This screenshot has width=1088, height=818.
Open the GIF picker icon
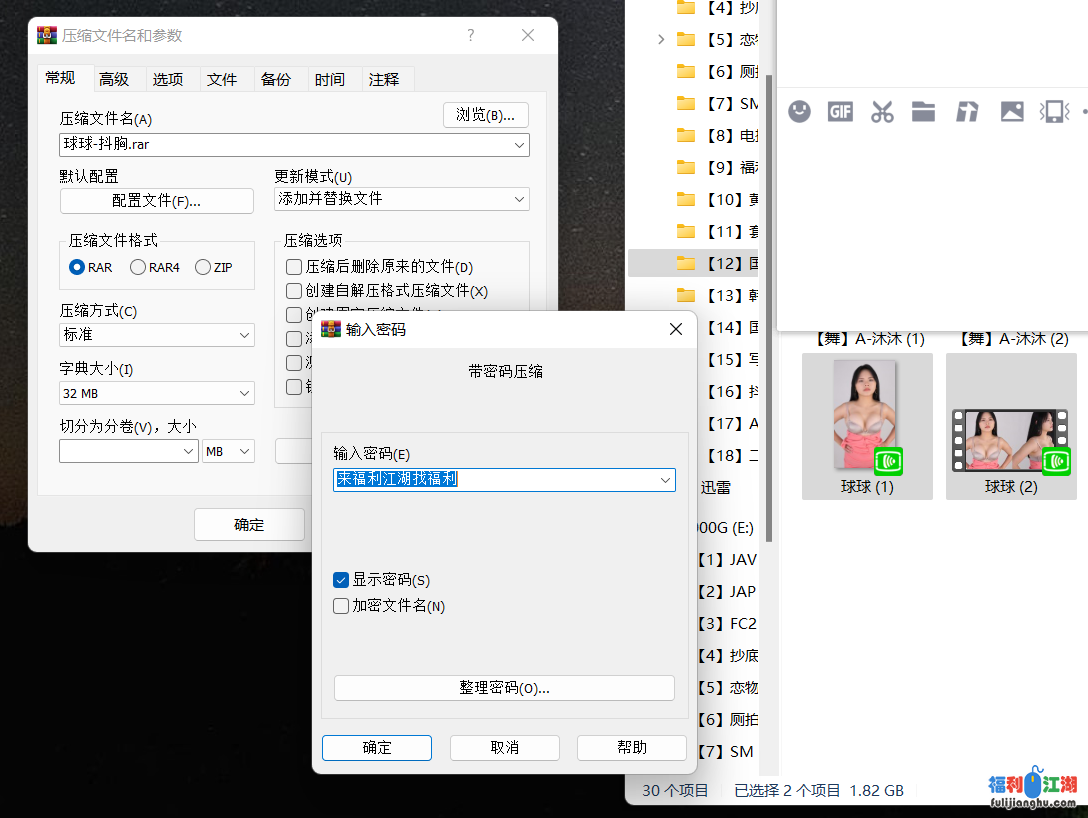click(841, 111)
